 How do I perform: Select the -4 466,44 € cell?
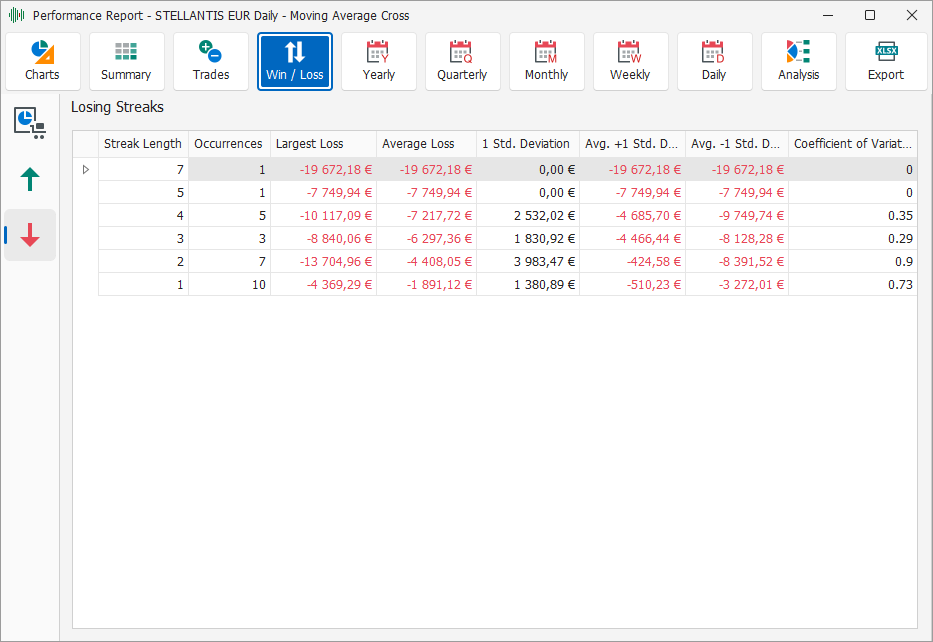[x=632, y=239]
